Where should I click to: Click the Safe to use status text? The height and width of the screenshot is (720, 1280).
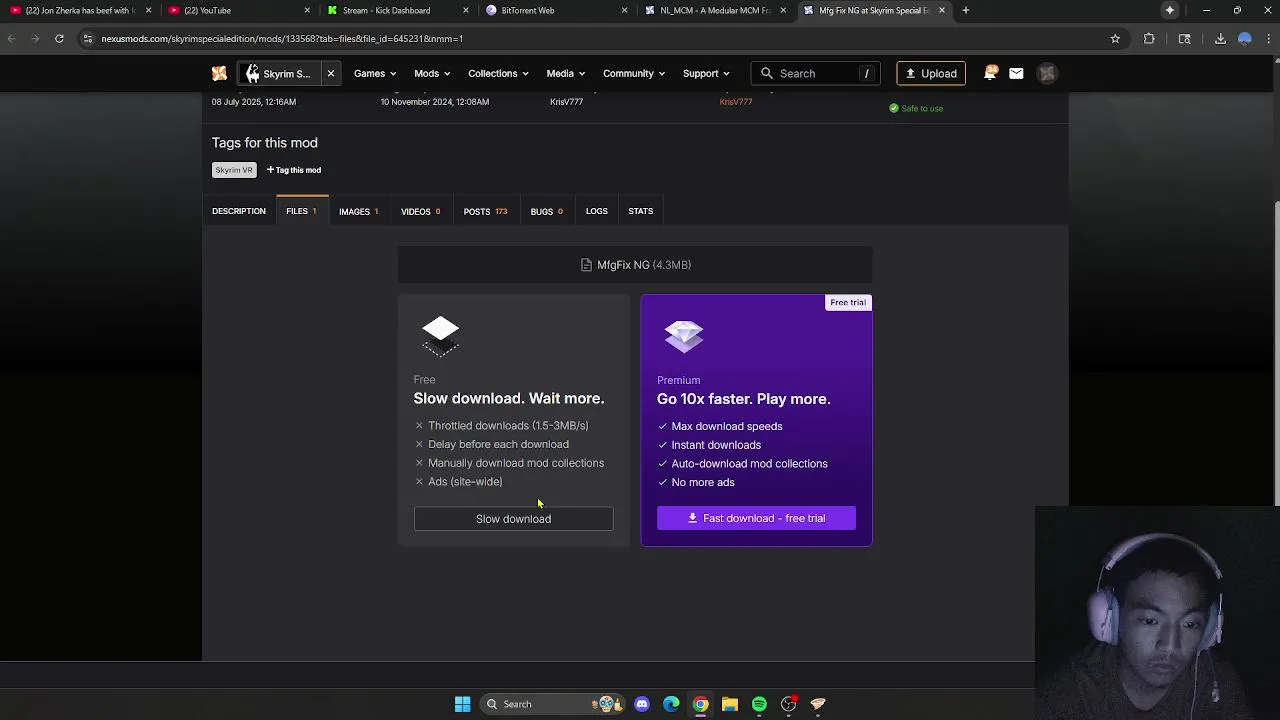[922, 108]
